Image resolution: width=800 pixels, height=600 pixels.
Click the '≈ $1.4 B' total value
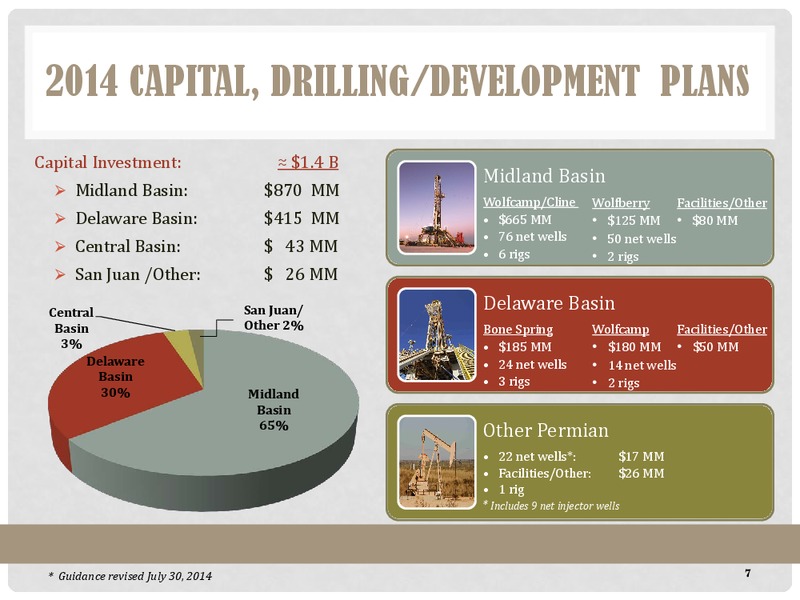pos(308,162)
